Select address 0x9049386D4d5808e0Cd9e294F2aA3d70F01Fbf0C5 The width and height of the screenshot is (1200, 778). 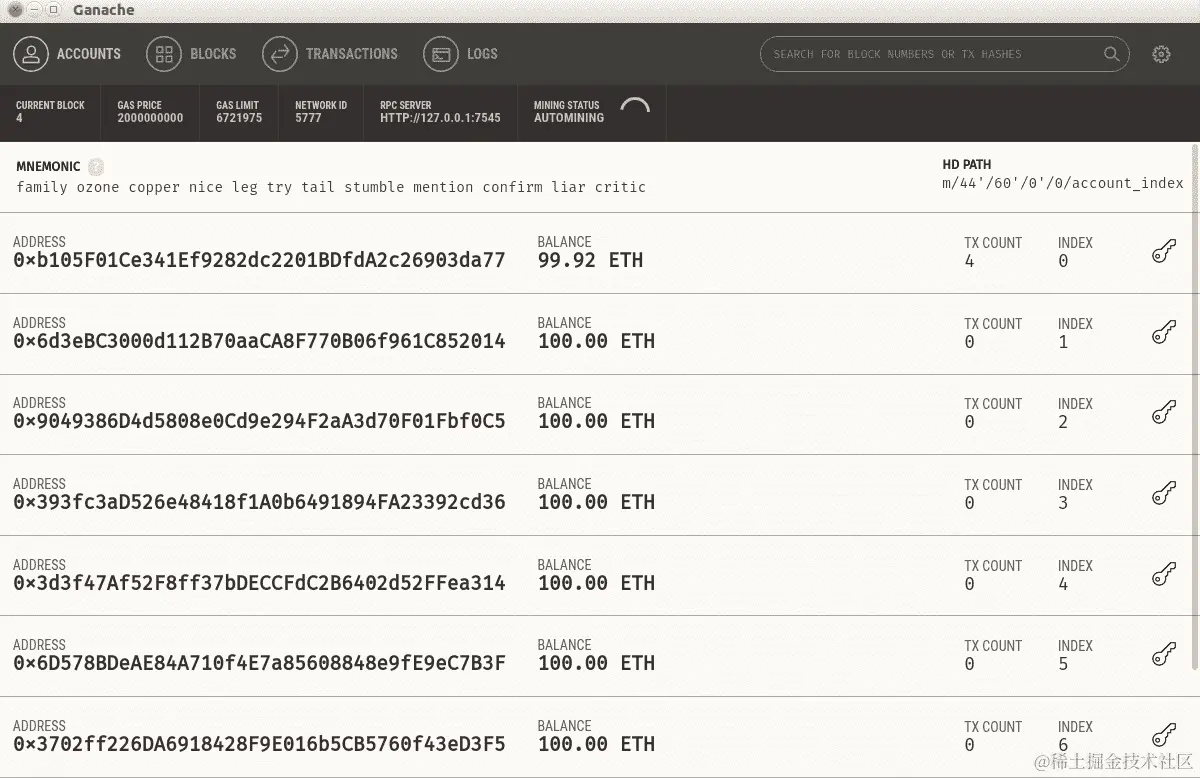click(259, 421)
